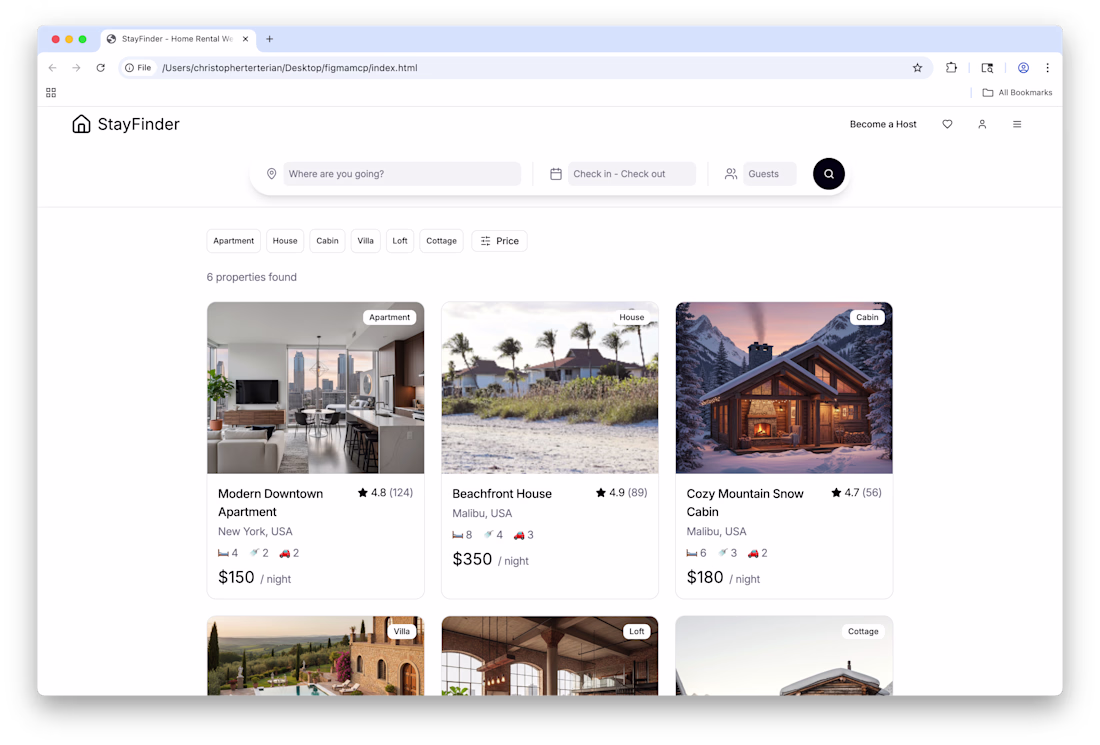Click Become a Host link

click(x=883, y=124)
